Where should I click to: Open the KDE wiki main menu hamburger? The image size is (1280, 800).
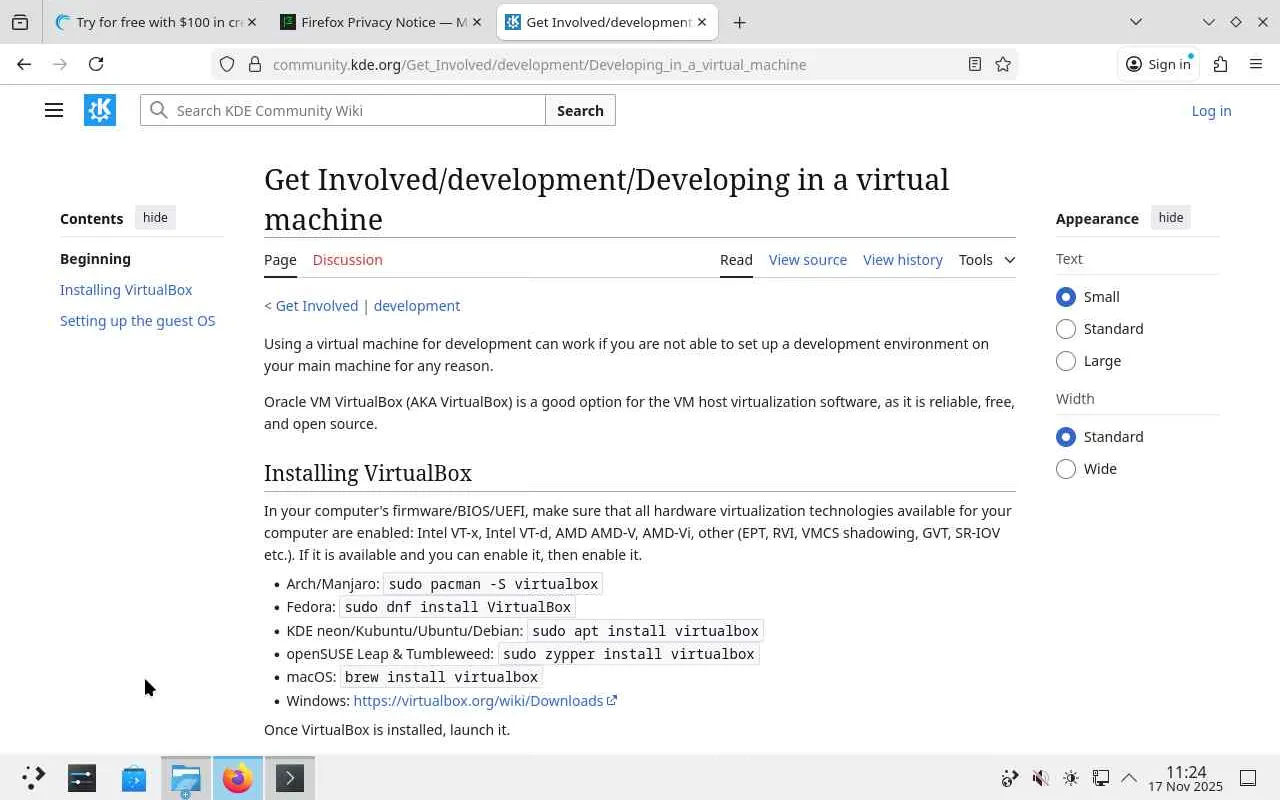[x=54, y=110]
